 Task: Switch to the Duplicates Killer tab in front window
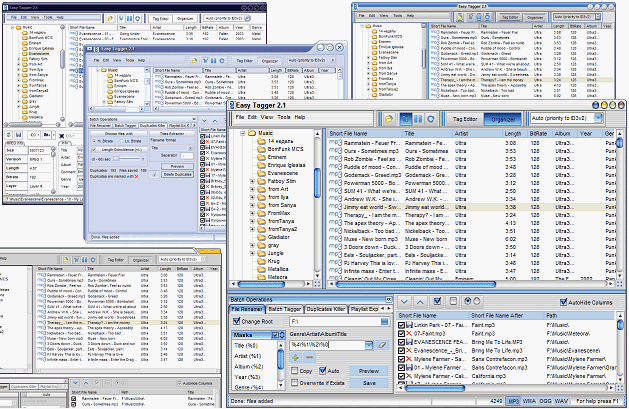point(326,309)
